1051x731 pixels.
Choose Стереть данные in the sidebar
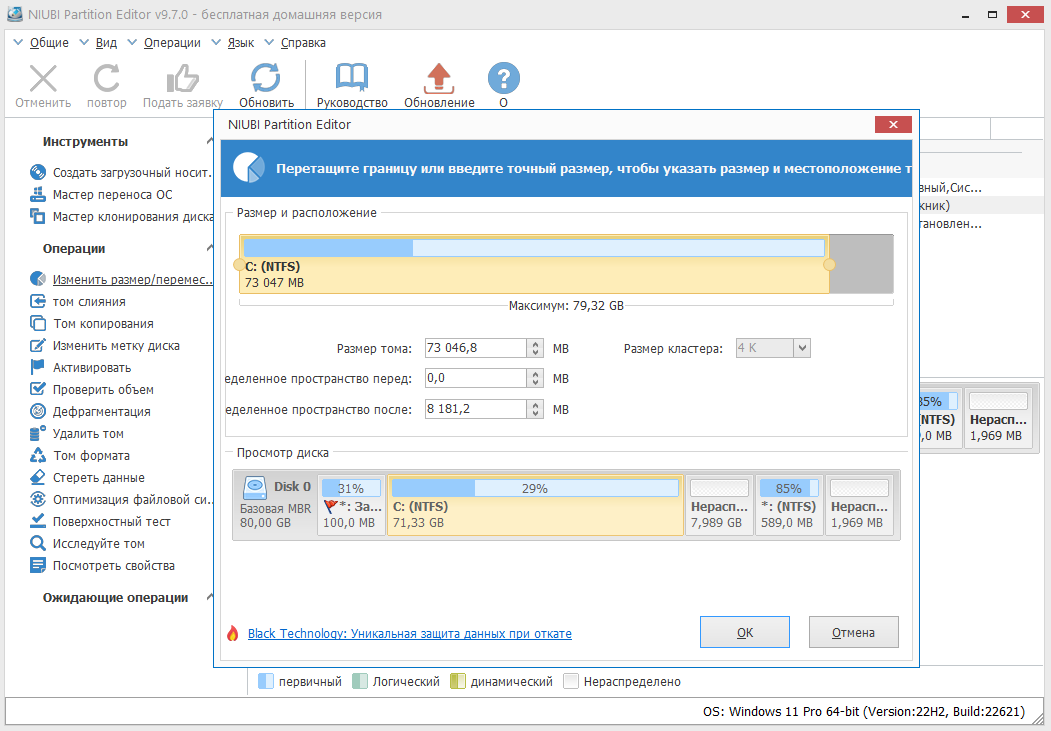pyautogui.click(x=98, y=477)
